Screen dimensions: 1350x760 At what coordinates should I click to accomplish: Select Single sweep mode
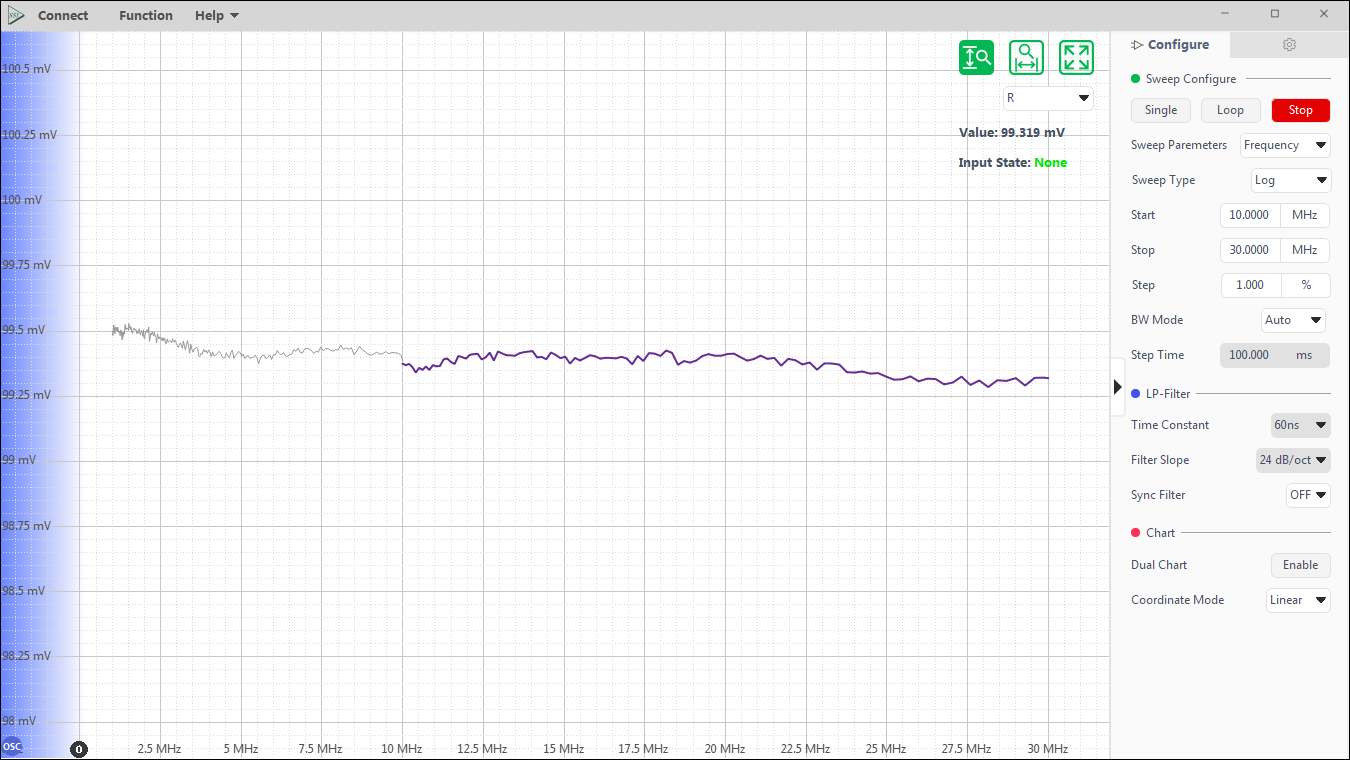click(x=1160, y=110)
